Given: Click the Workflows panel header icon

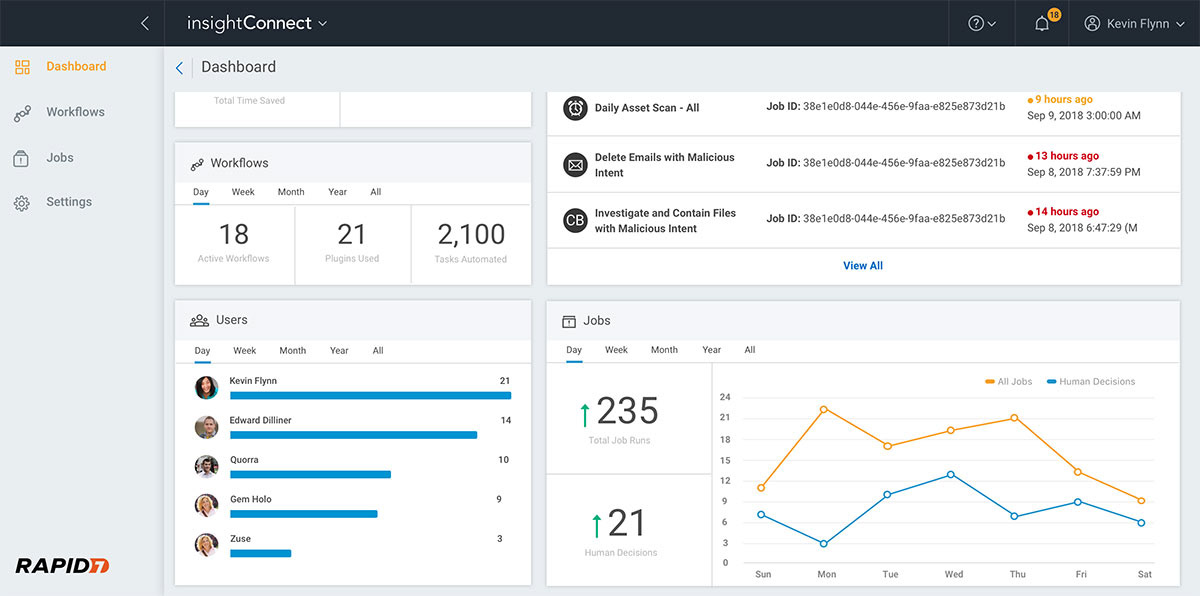Looking at the screenshot, I should click(197, 163).
